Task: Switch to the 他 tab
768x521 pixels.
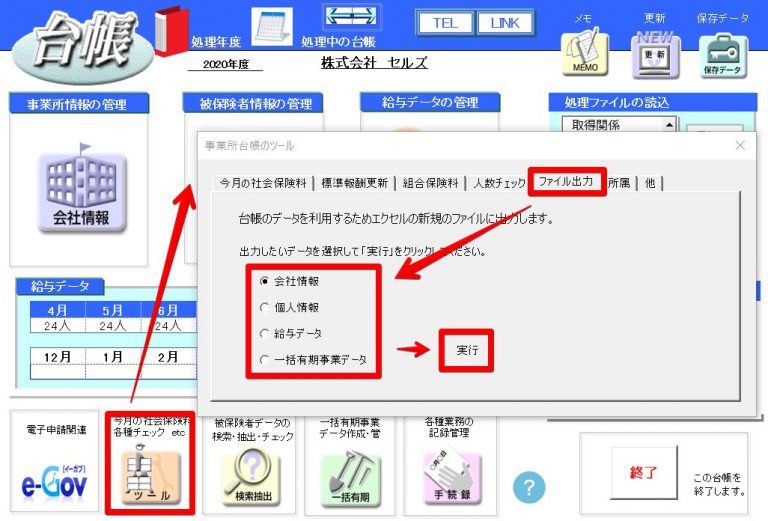Action: coord(650,183)
